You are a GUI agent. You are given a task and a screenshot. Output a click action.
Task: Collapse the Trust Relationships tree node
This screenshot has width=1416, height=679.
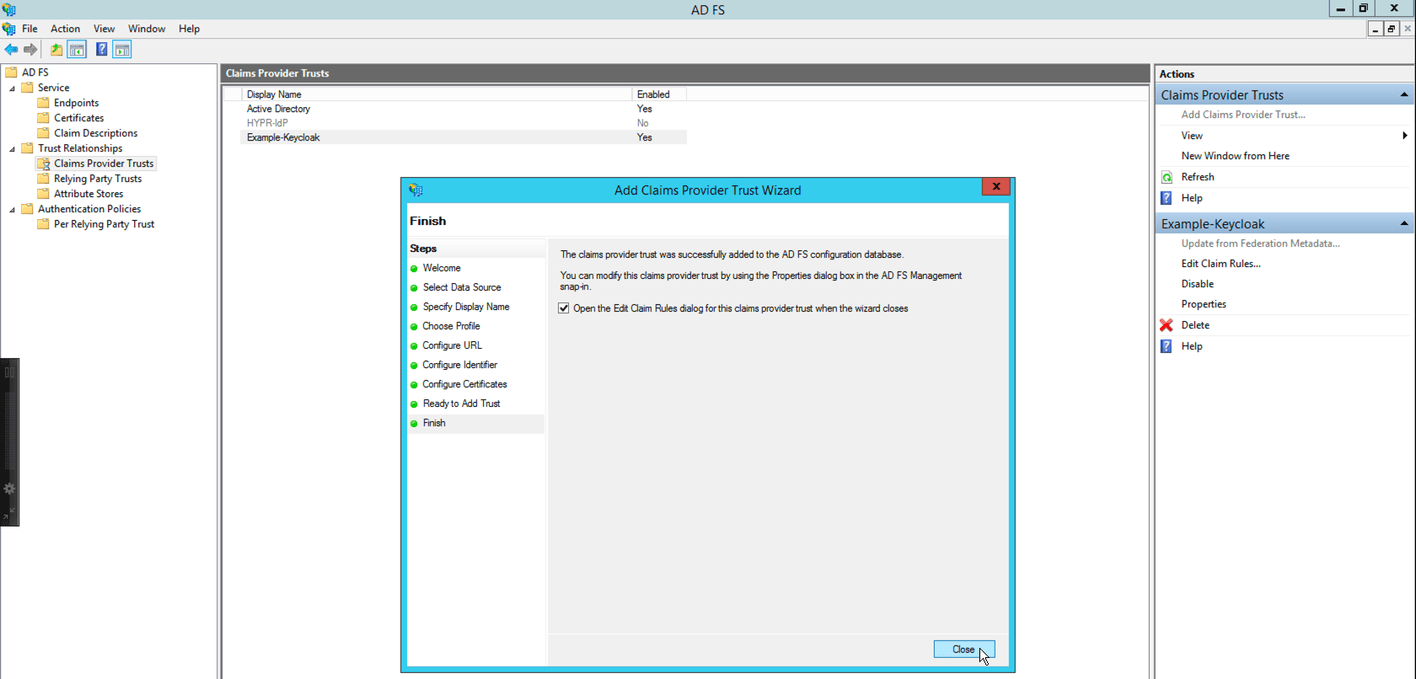click(x=13, y=149)
